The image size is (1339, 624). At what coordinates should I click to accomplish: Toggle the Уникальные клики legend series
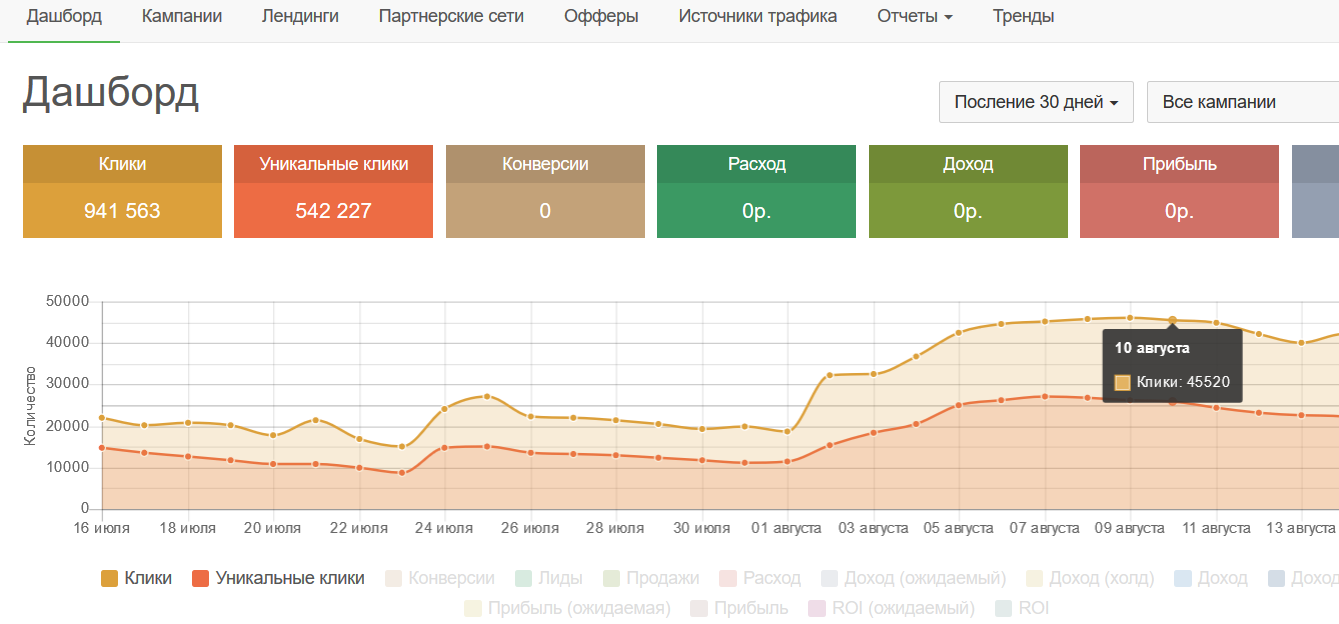click(x=279, y=578)
